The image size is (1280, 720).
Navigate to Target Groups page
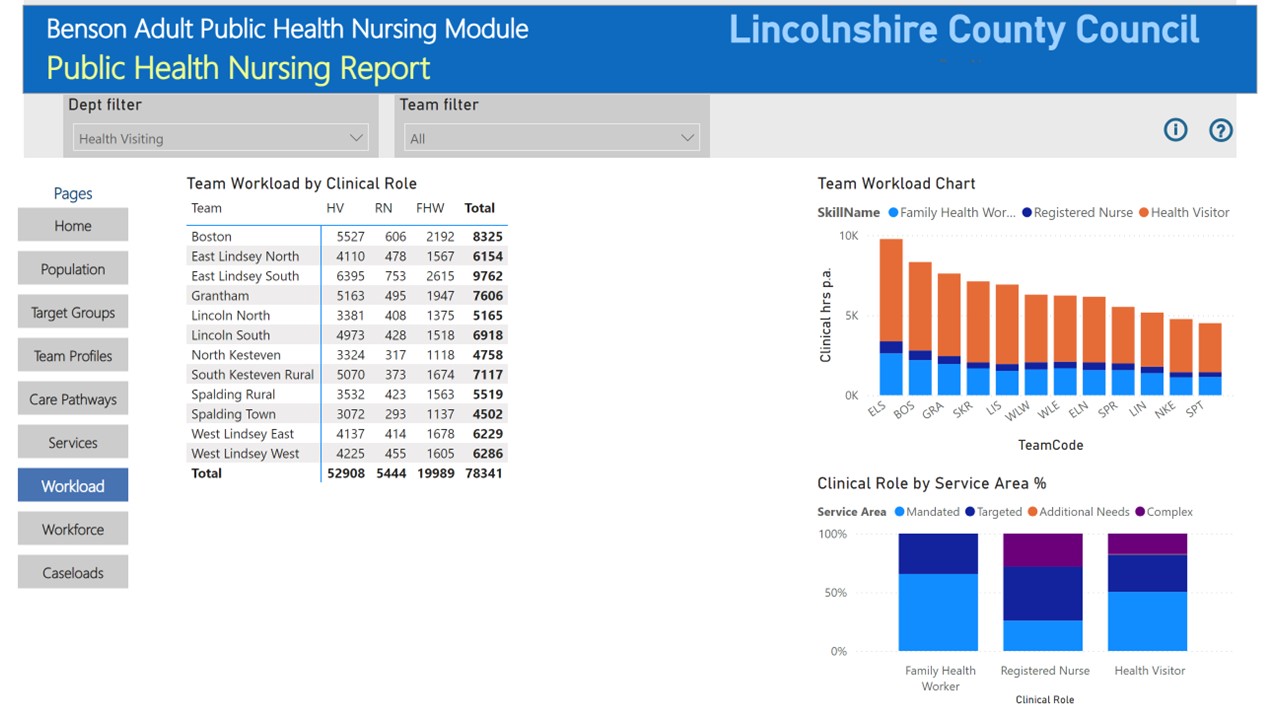[73, 313]
